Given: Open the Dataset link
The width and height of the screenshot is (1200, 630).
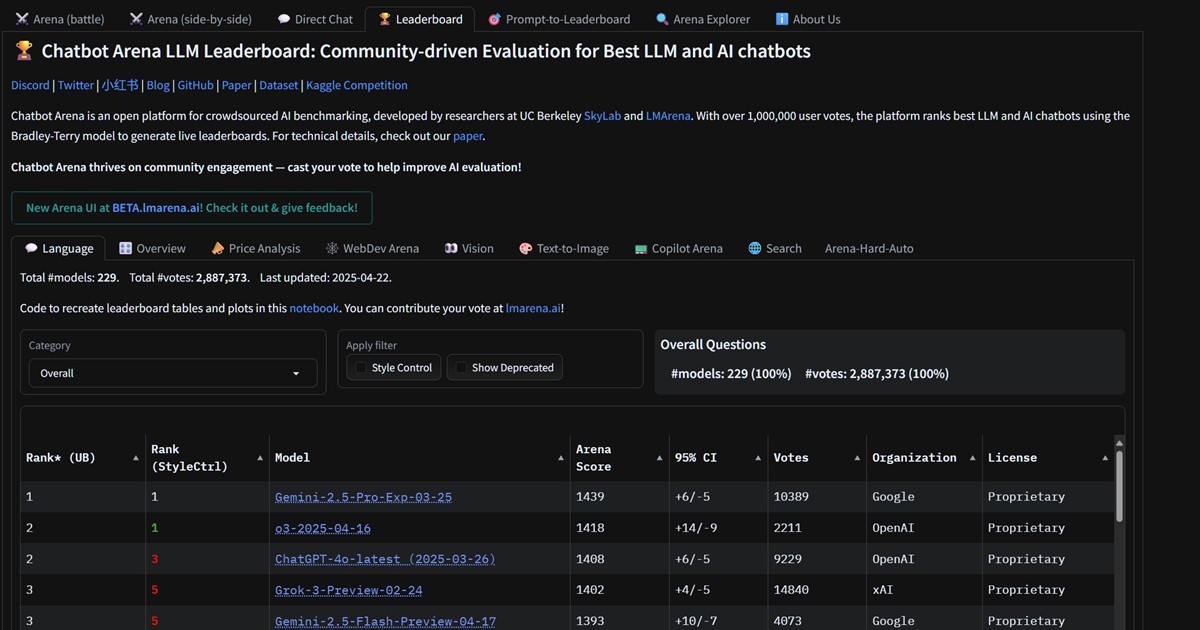Looking at the screenshot, I should pyautogui.click(x=279, y=85).
